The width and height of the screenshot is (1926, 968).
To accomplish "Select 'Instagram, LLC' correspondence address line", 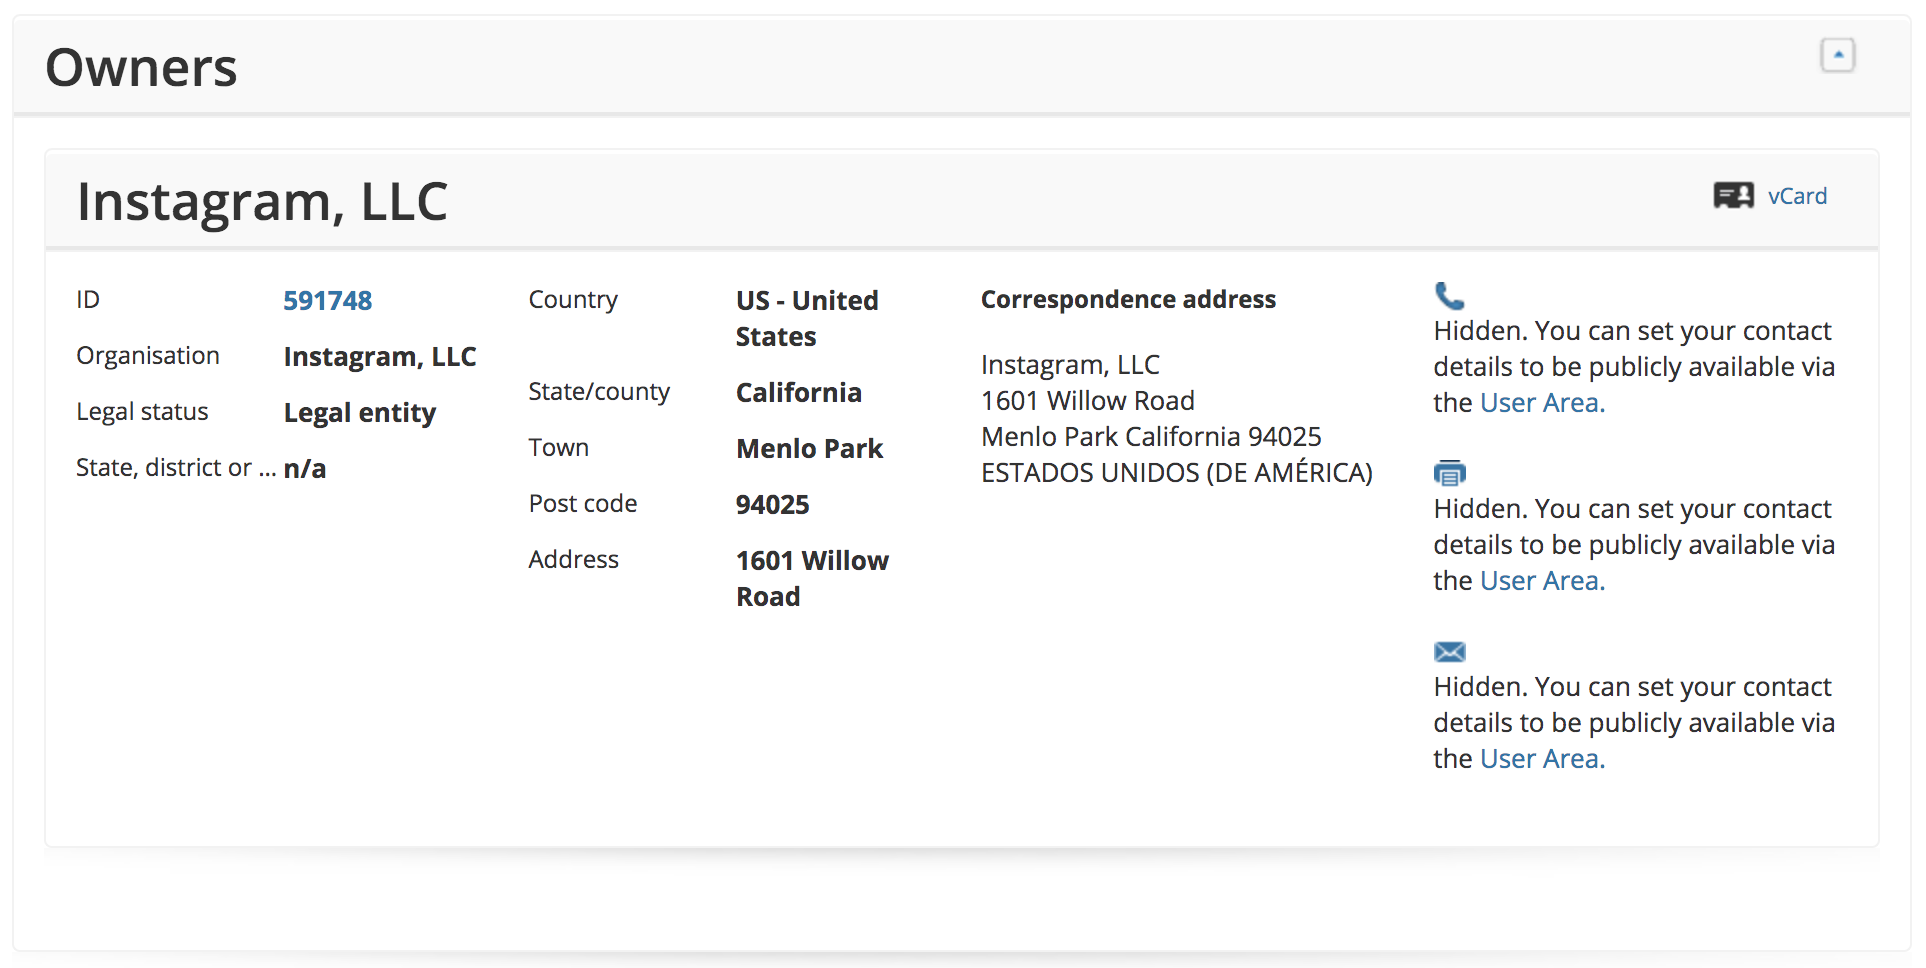I will tap(1070, 365).
